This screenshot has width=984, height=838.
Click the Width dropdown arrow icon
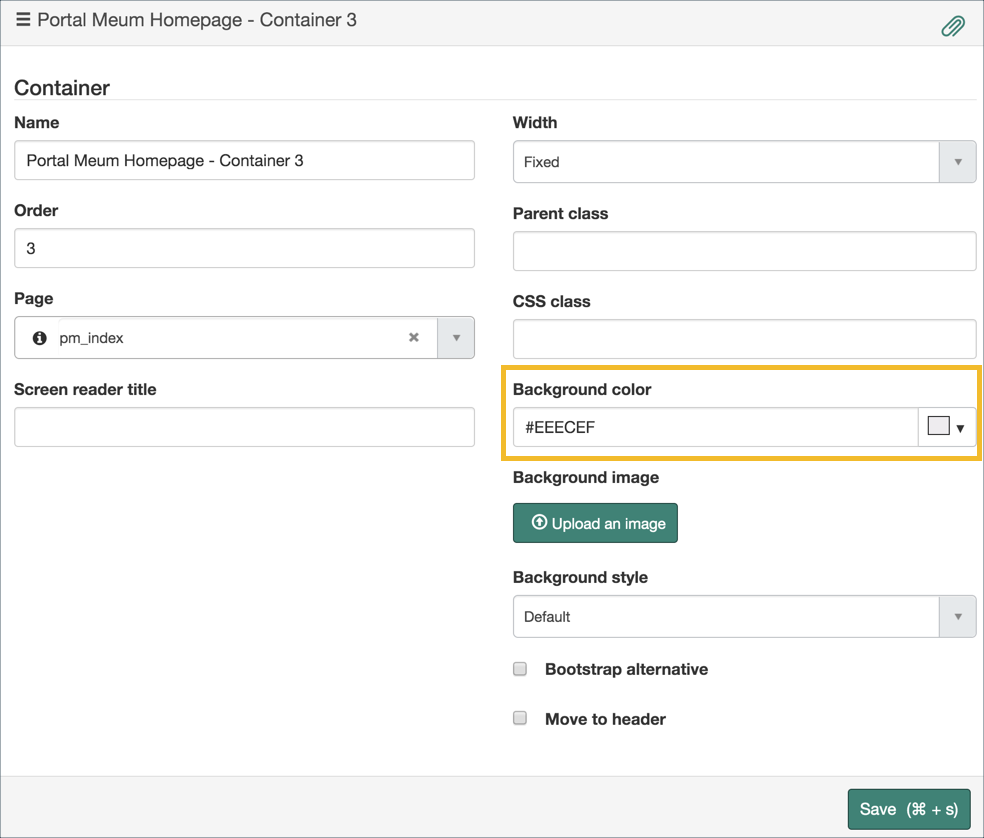coord(958,162)
